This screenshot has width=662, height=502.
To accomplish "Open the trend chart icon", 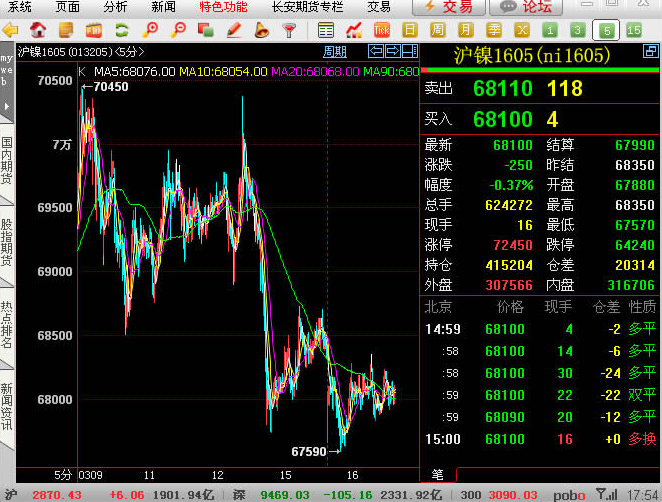I will (354, 30).
